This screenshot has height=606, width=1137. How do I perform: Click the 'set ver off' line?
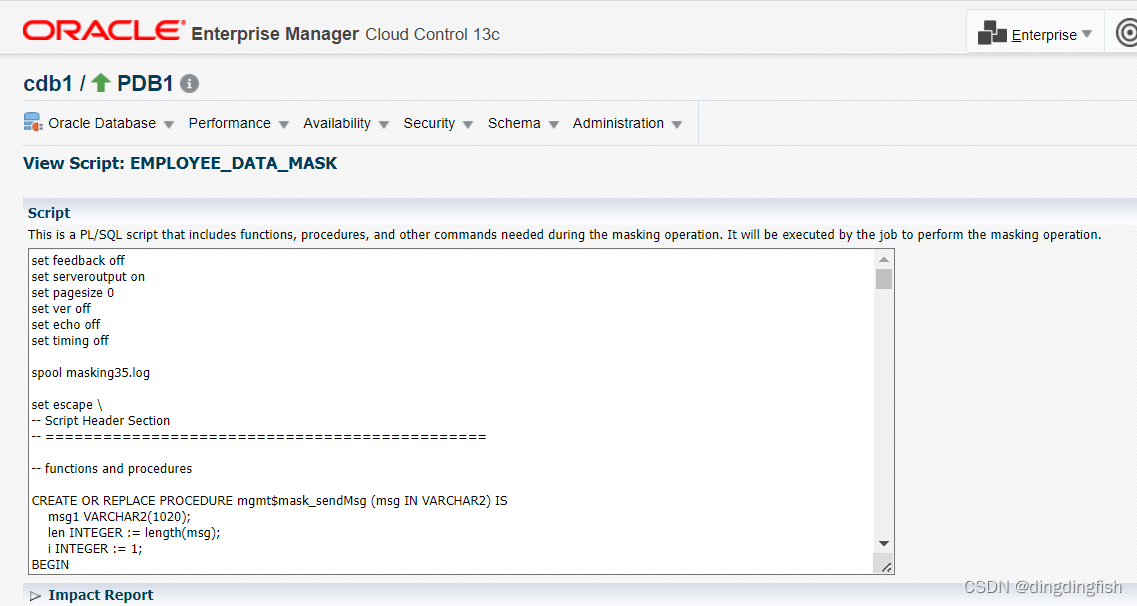pos(61,309)
